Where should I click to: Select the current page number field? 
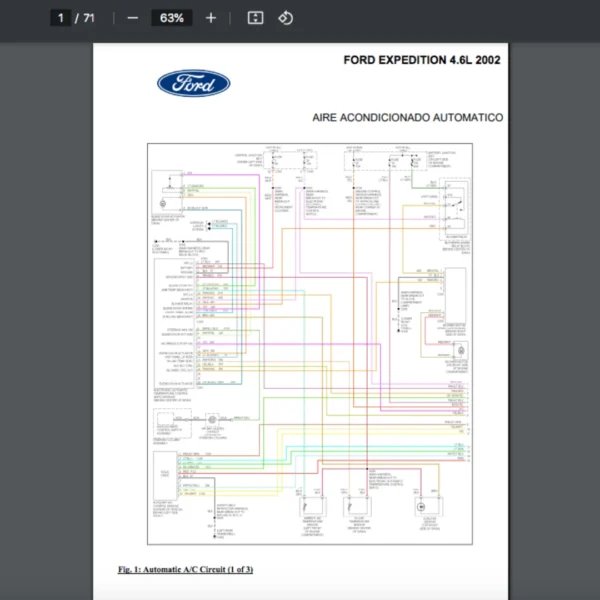coord(62,18)
